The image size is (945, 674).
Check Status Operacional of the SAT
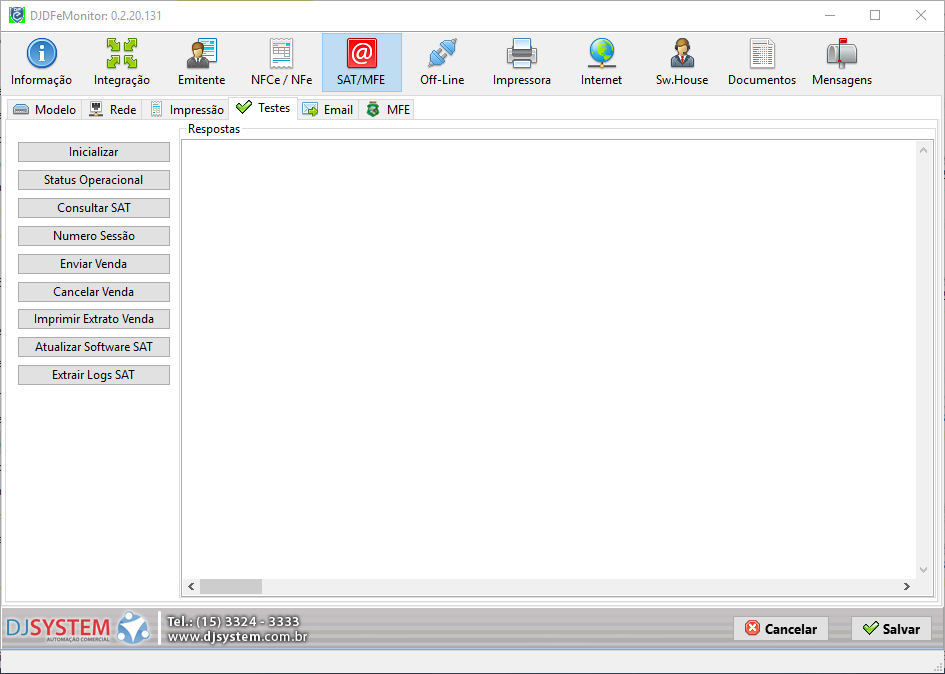coord(94,180)
